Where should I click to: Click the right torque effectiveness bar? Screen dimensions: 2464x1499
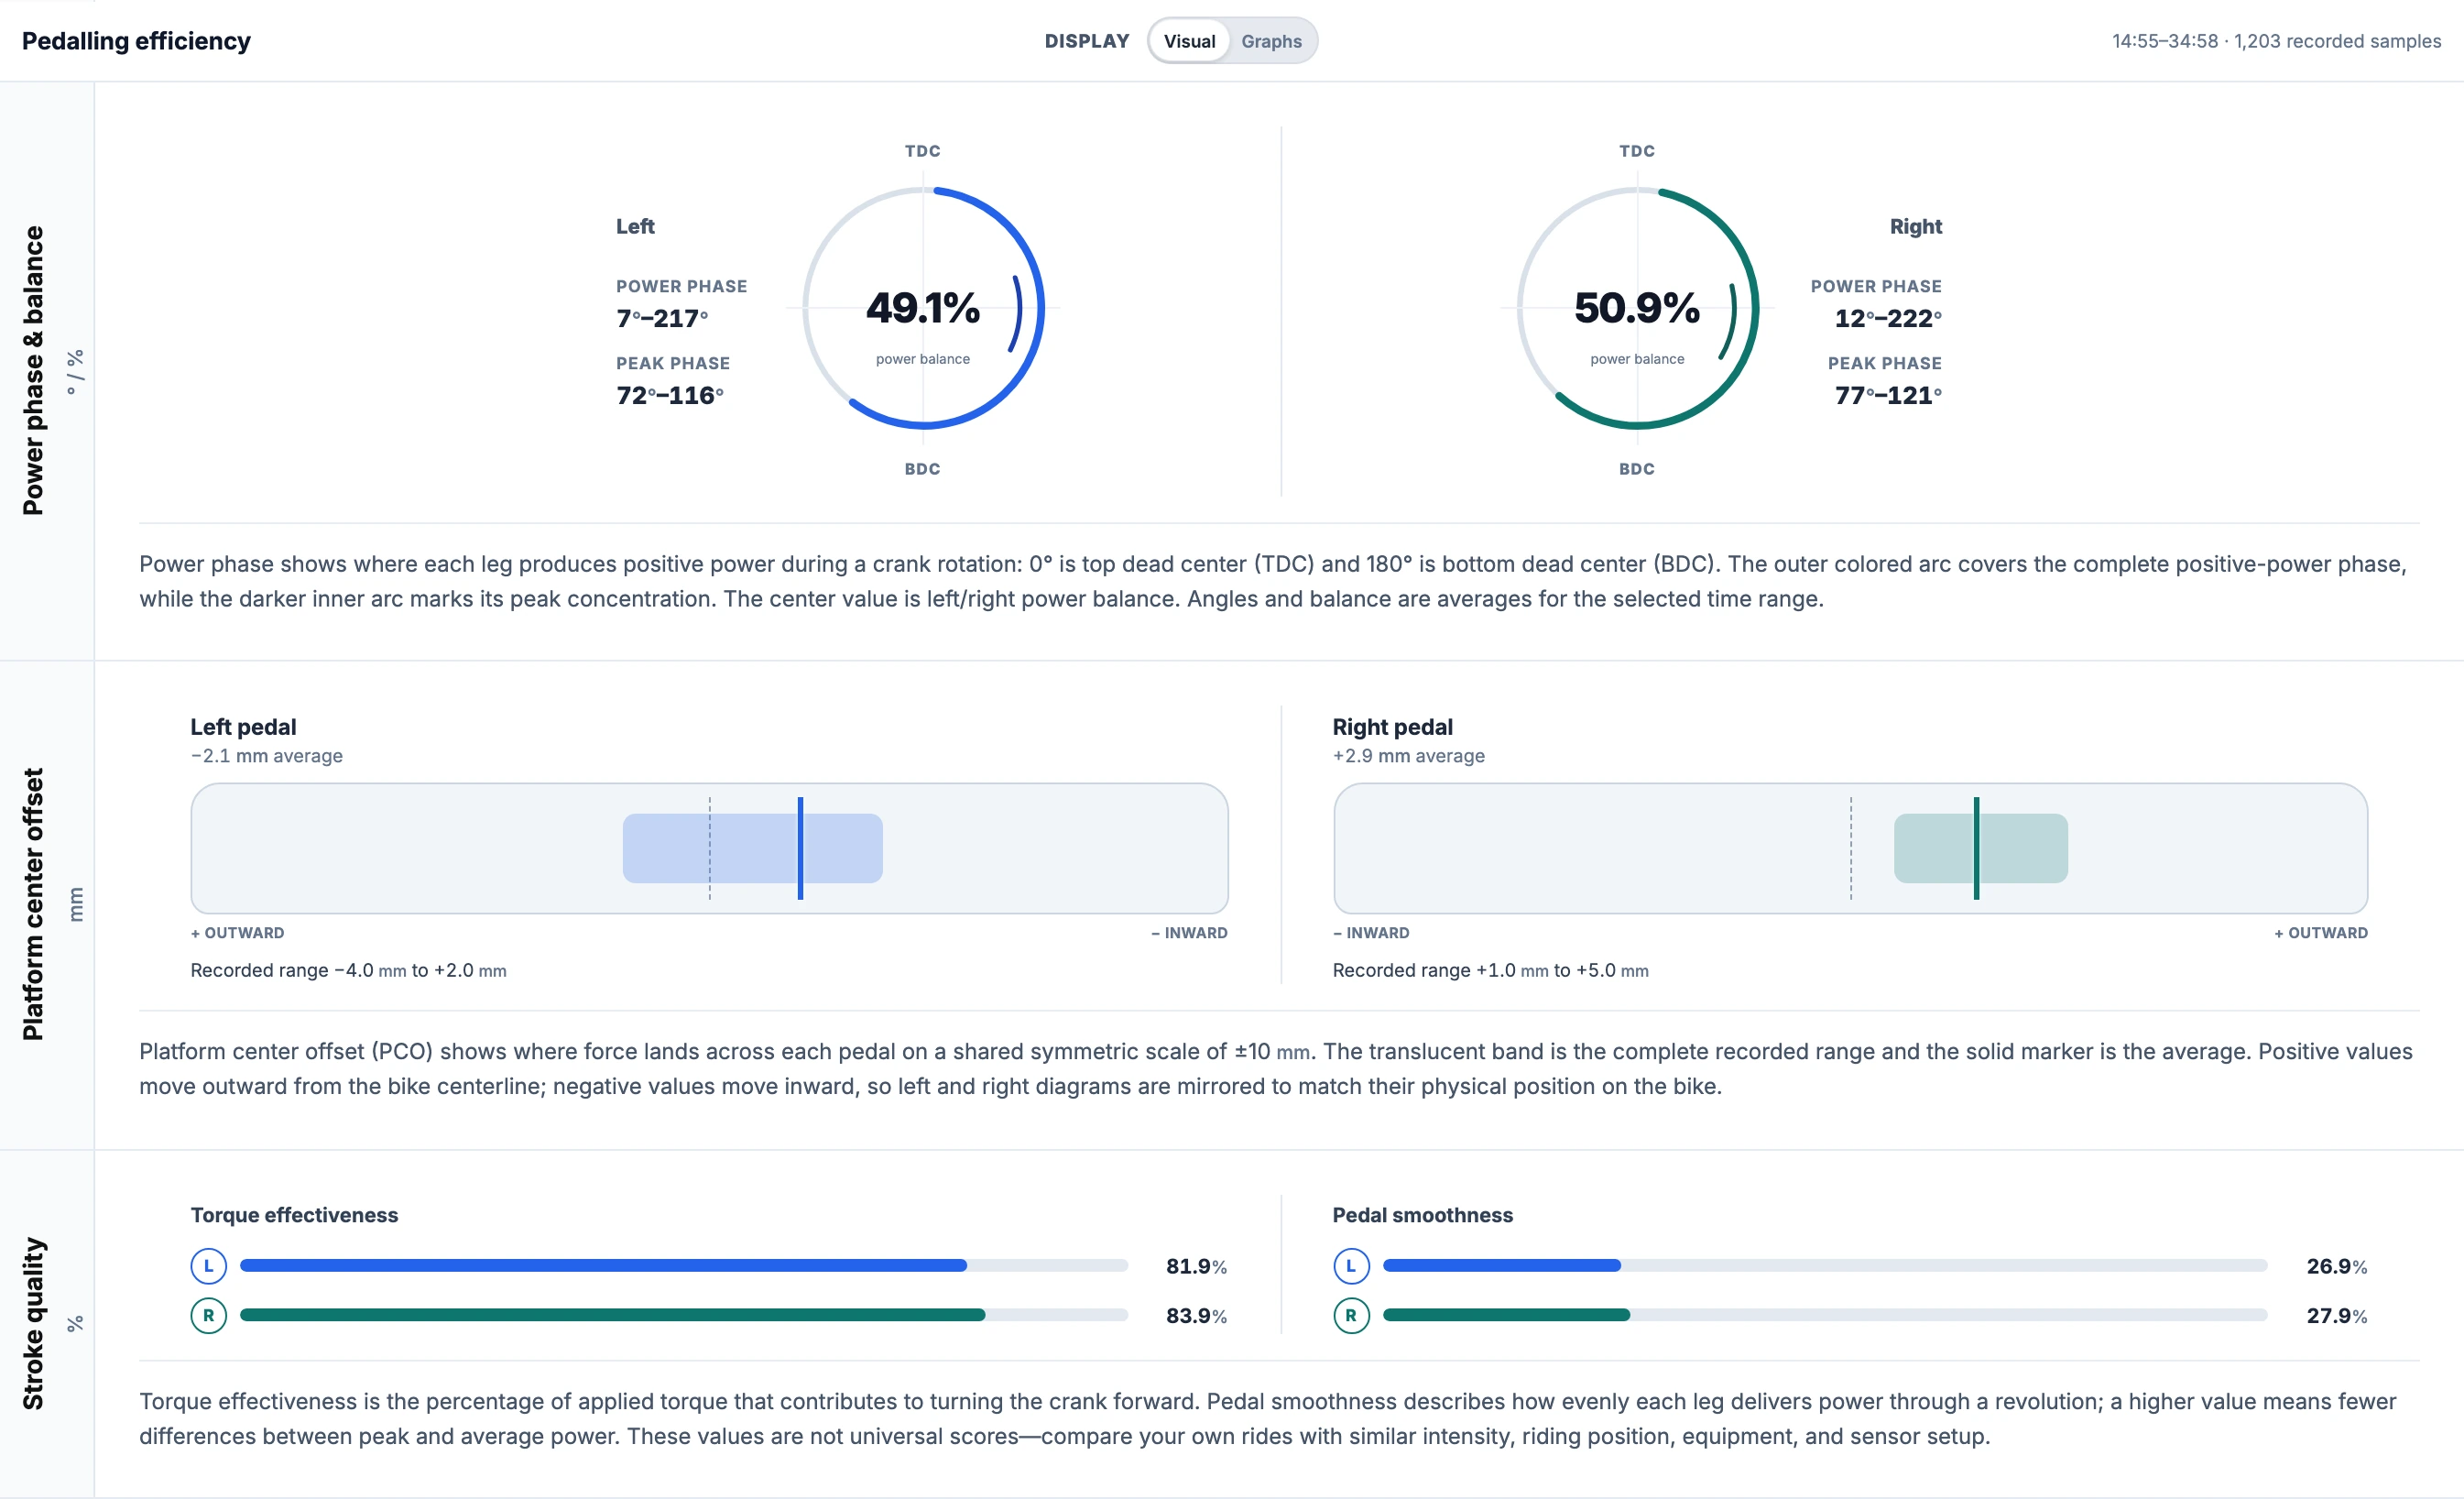click(684, 1315)
